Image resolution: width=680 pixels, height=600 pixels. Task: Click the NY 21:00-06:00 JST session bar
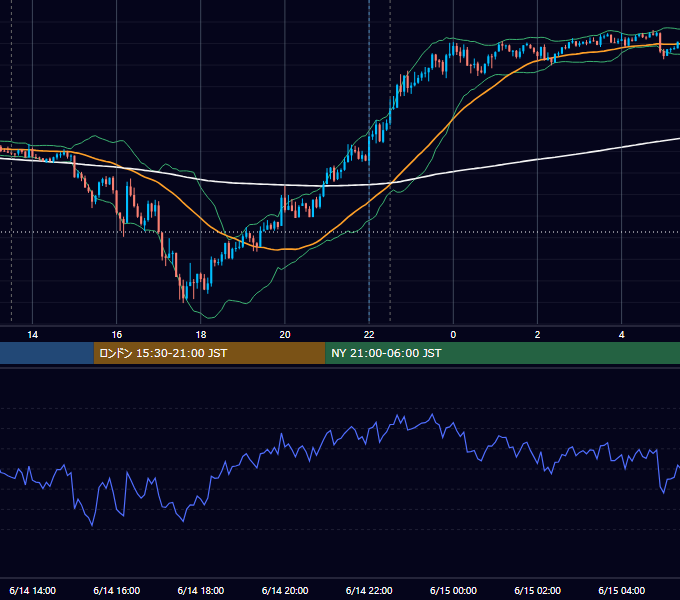[502, 353]
